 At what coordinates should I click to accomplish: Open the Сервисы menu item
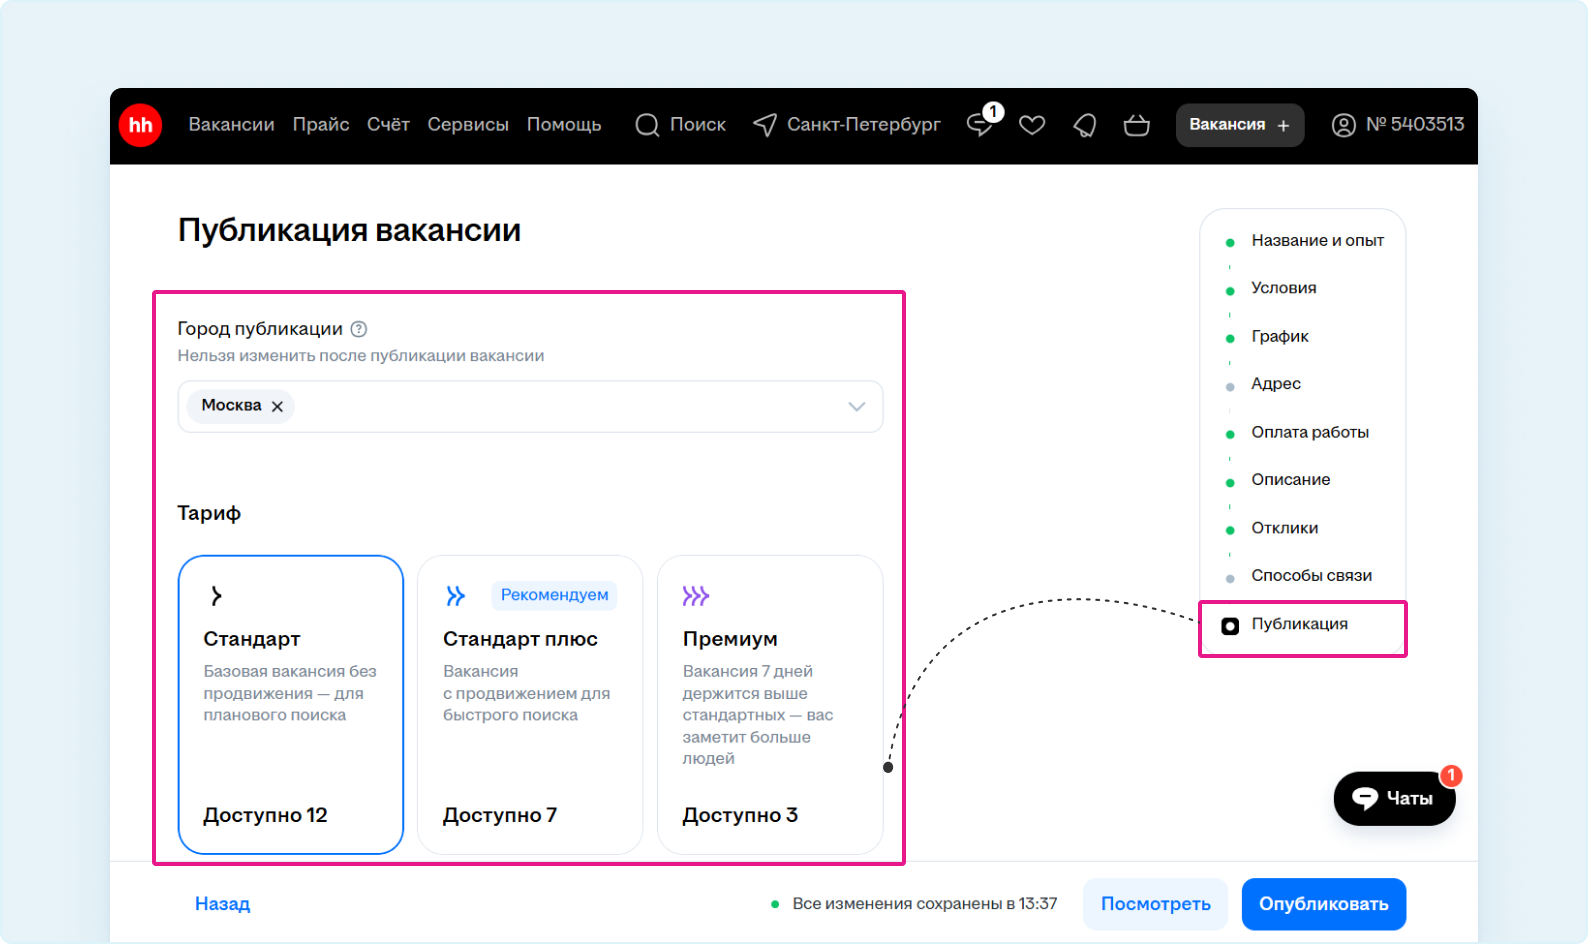click(468, 125)
